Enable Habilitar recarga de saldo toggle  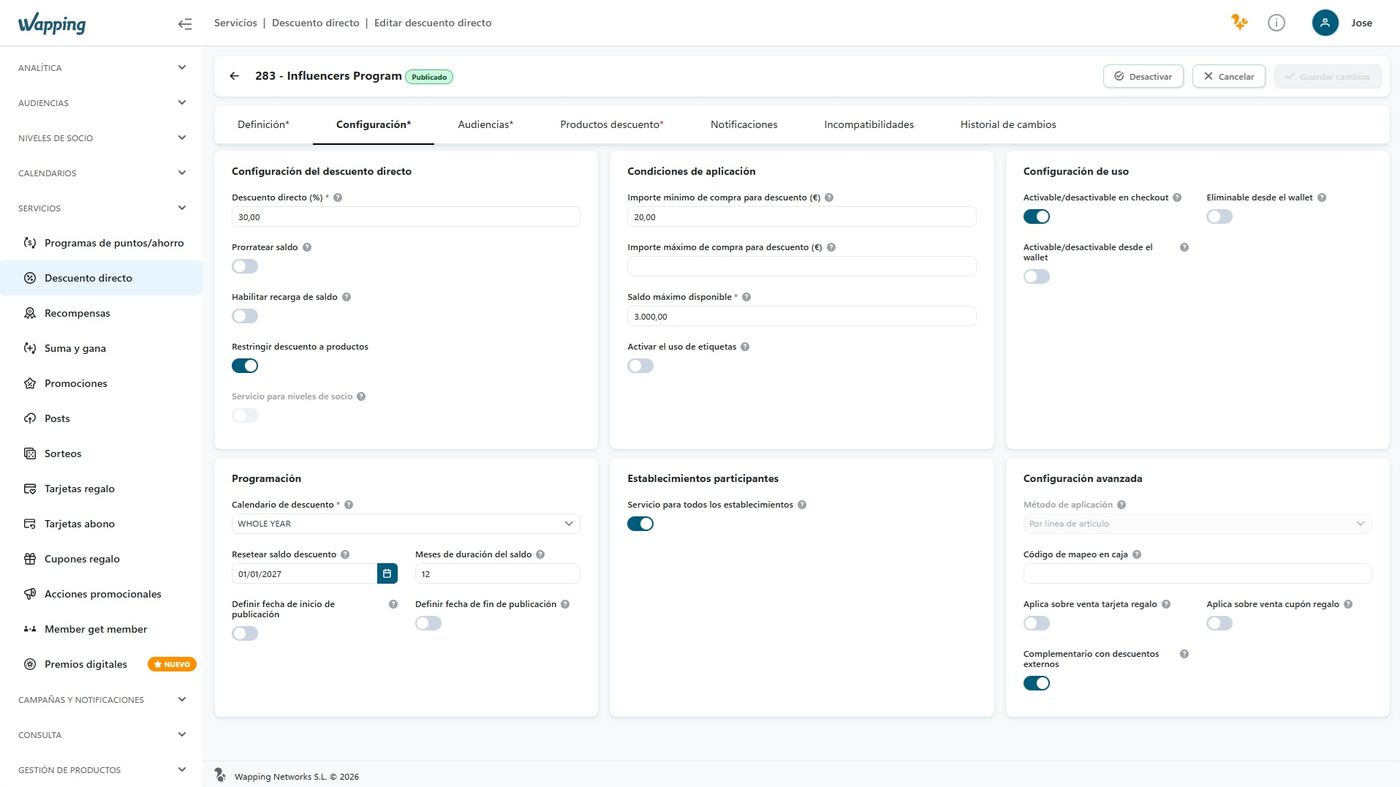point(245,316)
